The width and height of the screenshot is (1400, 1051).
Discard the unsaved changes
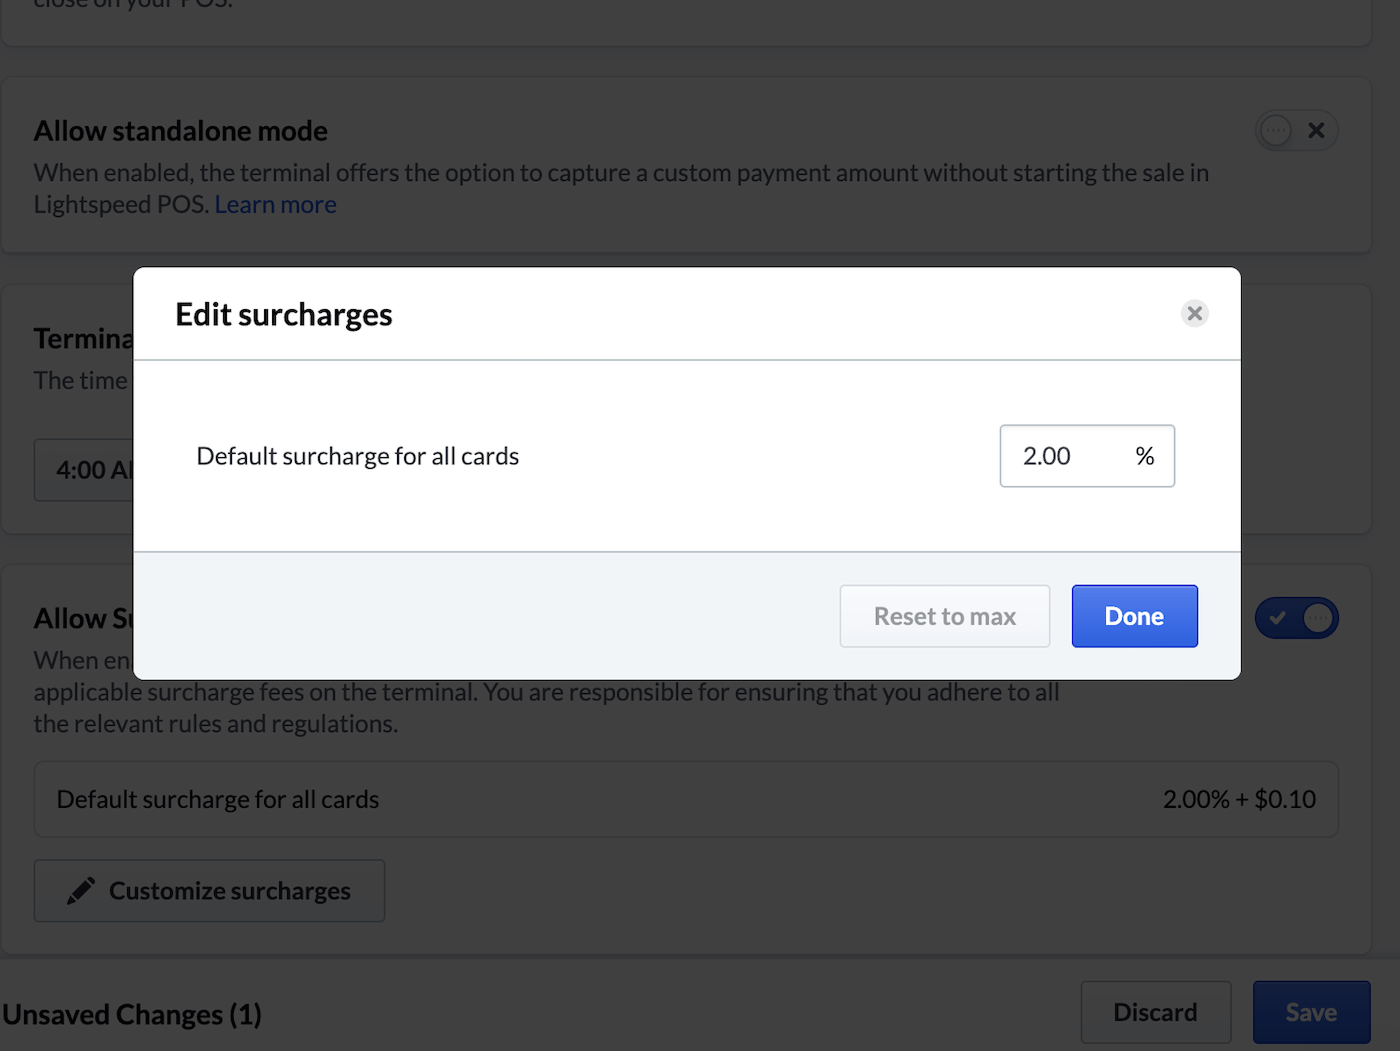[x=1155, y=1012]
